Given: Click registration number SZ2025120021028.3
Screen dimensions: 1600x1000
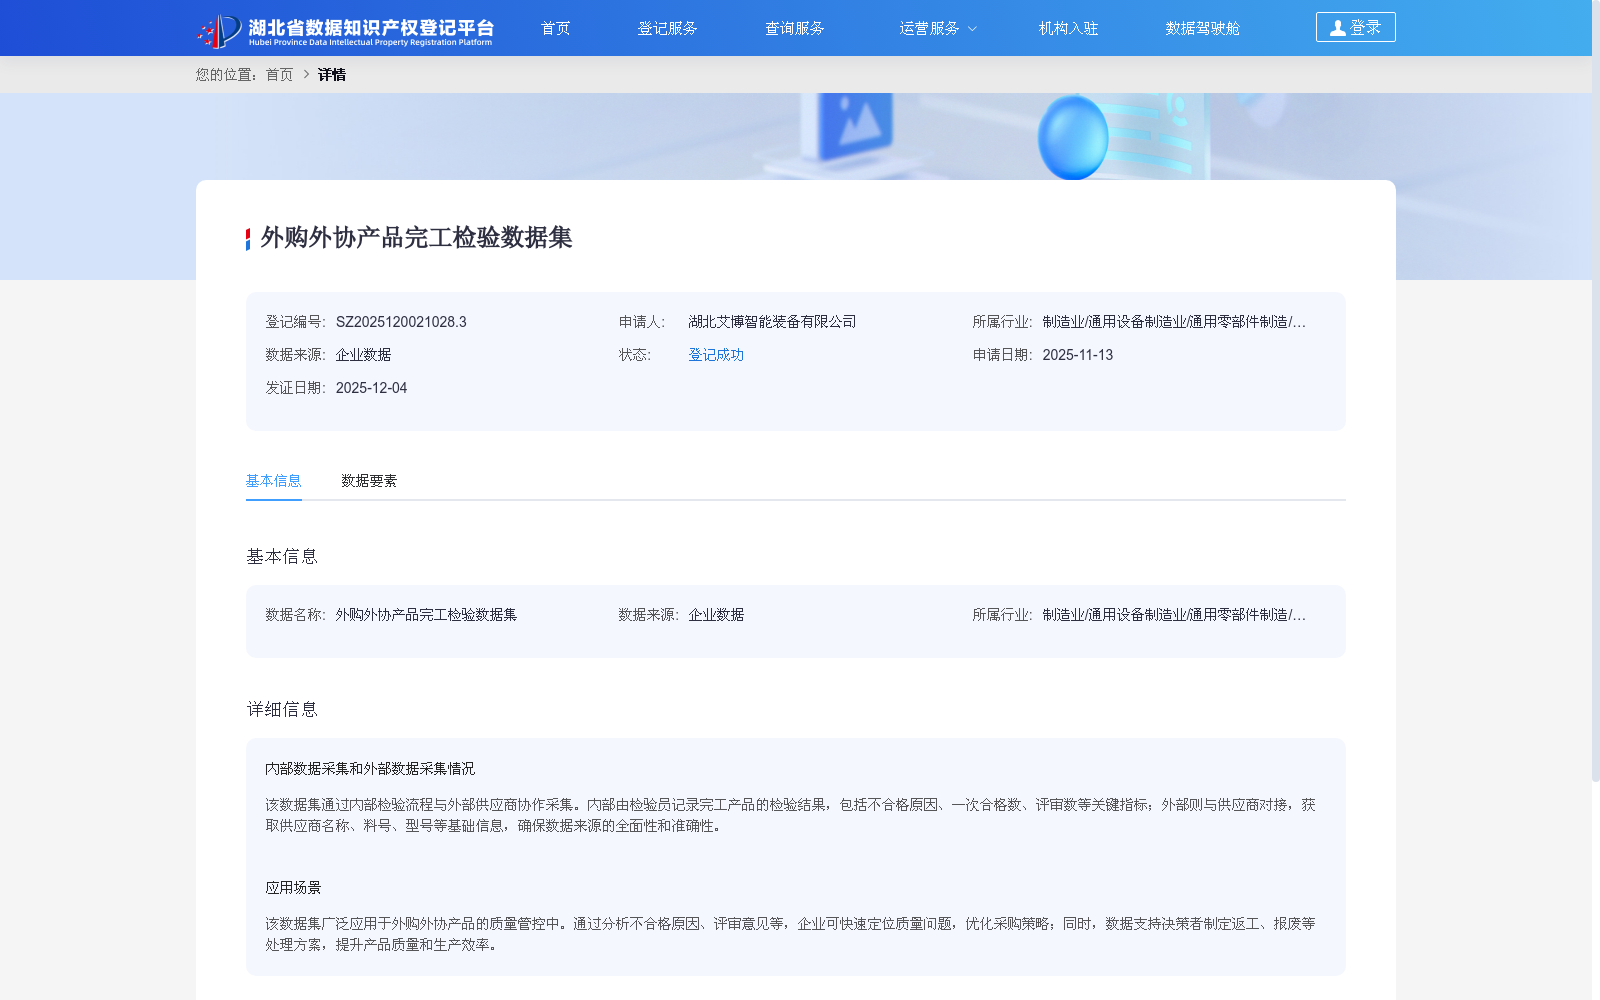Looking at the screenshot, I should (x=401, y=322).
